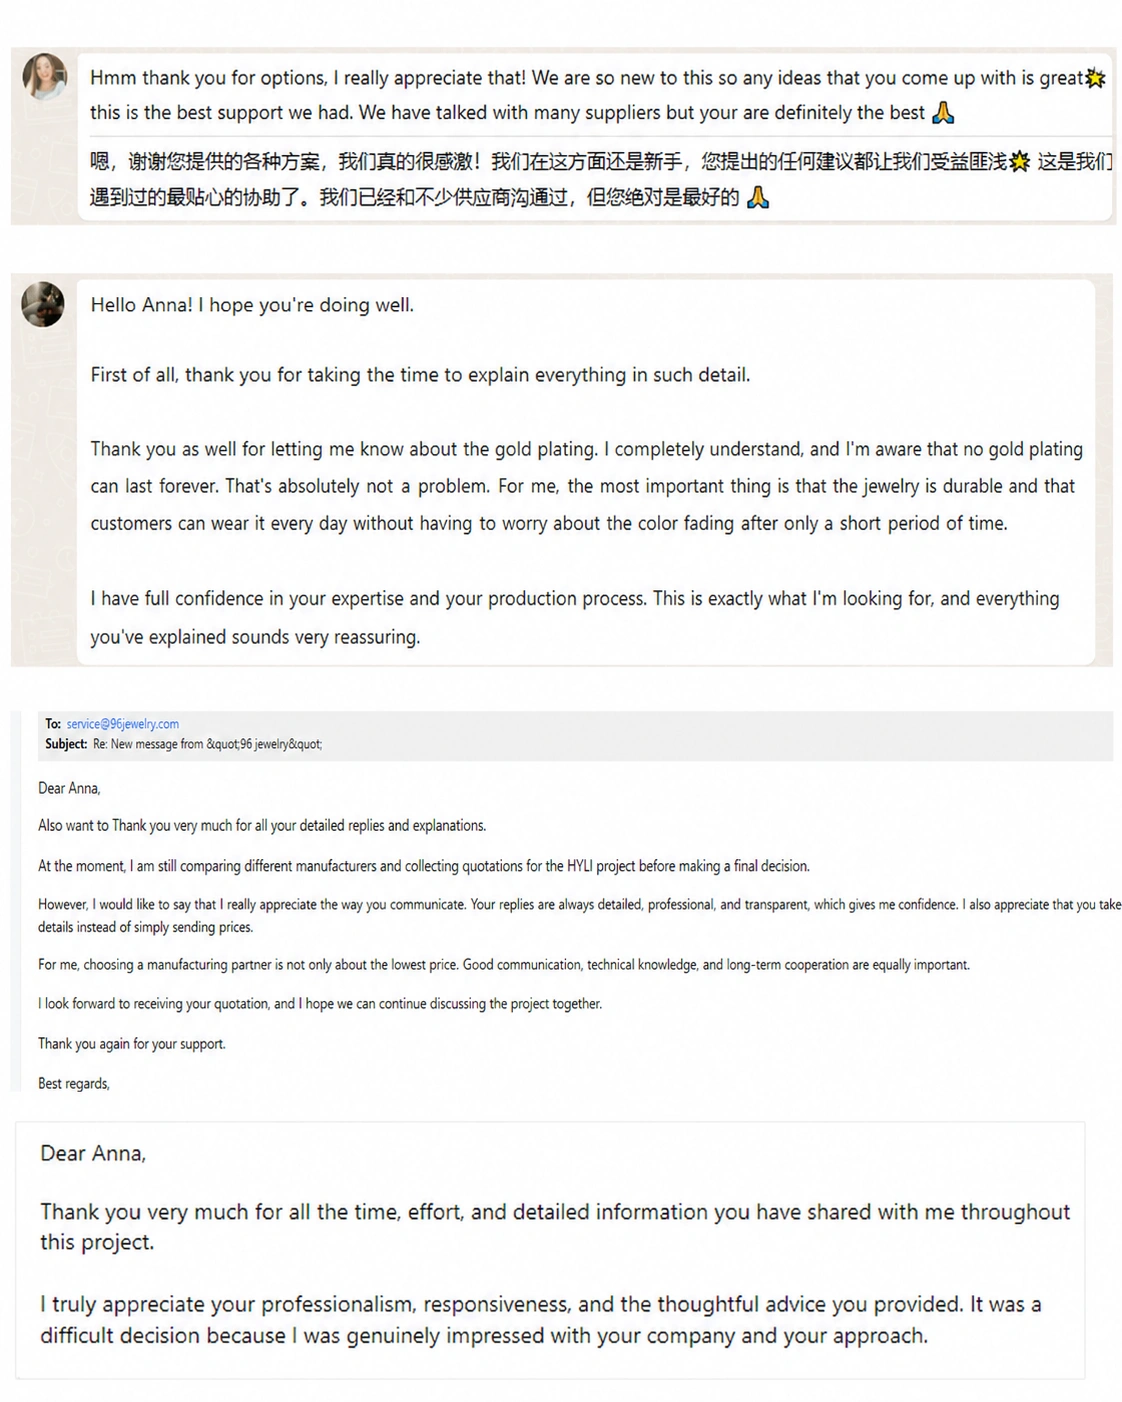Screen dimensions: 1122x1402
Task: Click the 'Best regards,' closing line
Action: click(74, 1084)
